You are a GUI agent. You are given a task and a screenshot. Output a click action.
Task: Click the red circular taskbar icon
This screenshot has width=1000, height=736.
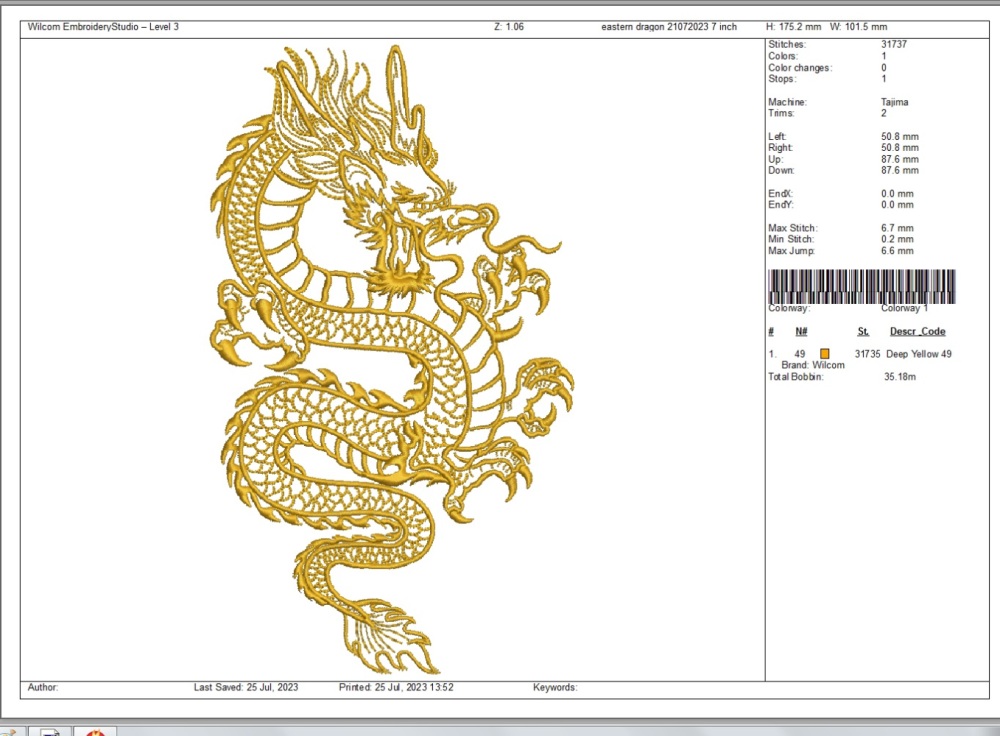(95, 731)
